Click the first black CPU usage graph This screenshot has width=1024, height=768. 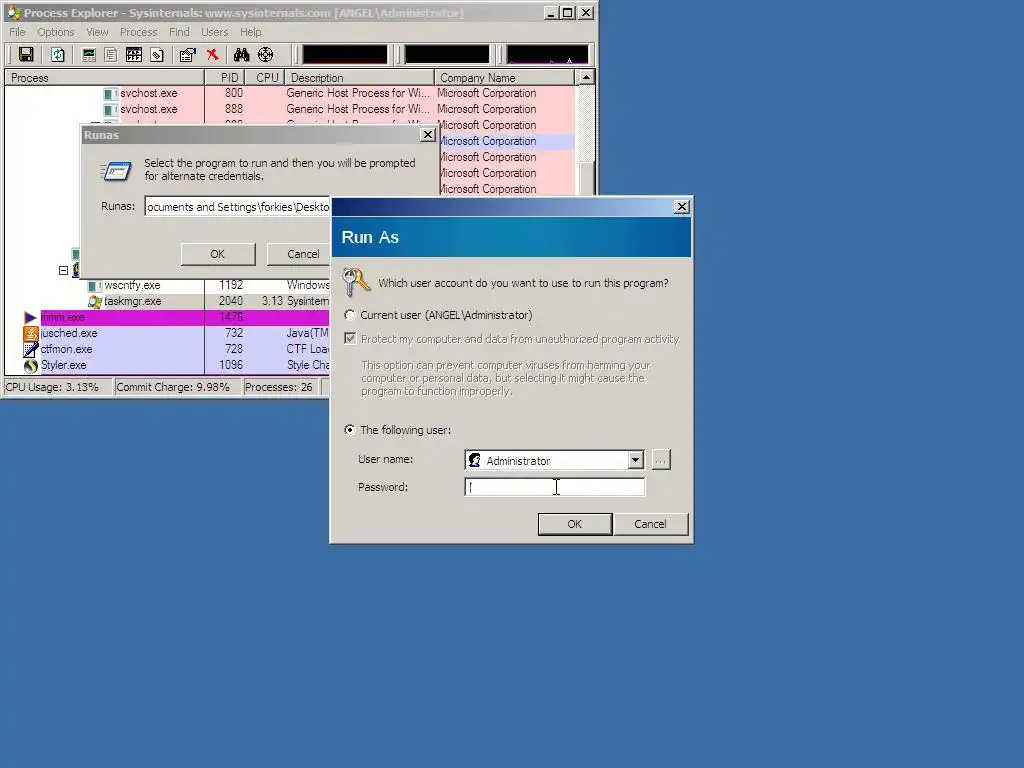tap(344, 55)
